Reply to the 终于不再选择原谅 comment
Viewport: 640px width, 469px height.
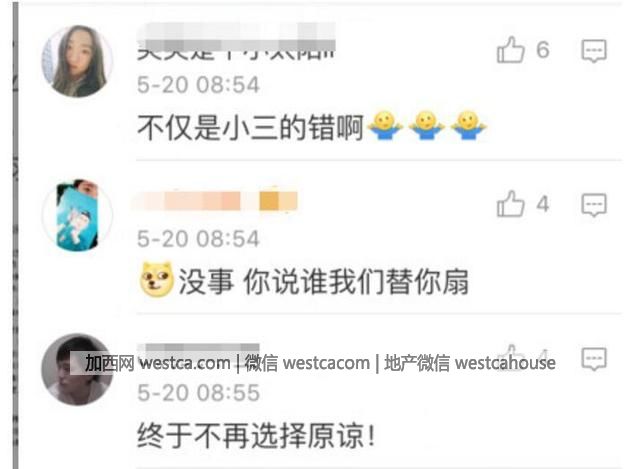coord(594,359)
